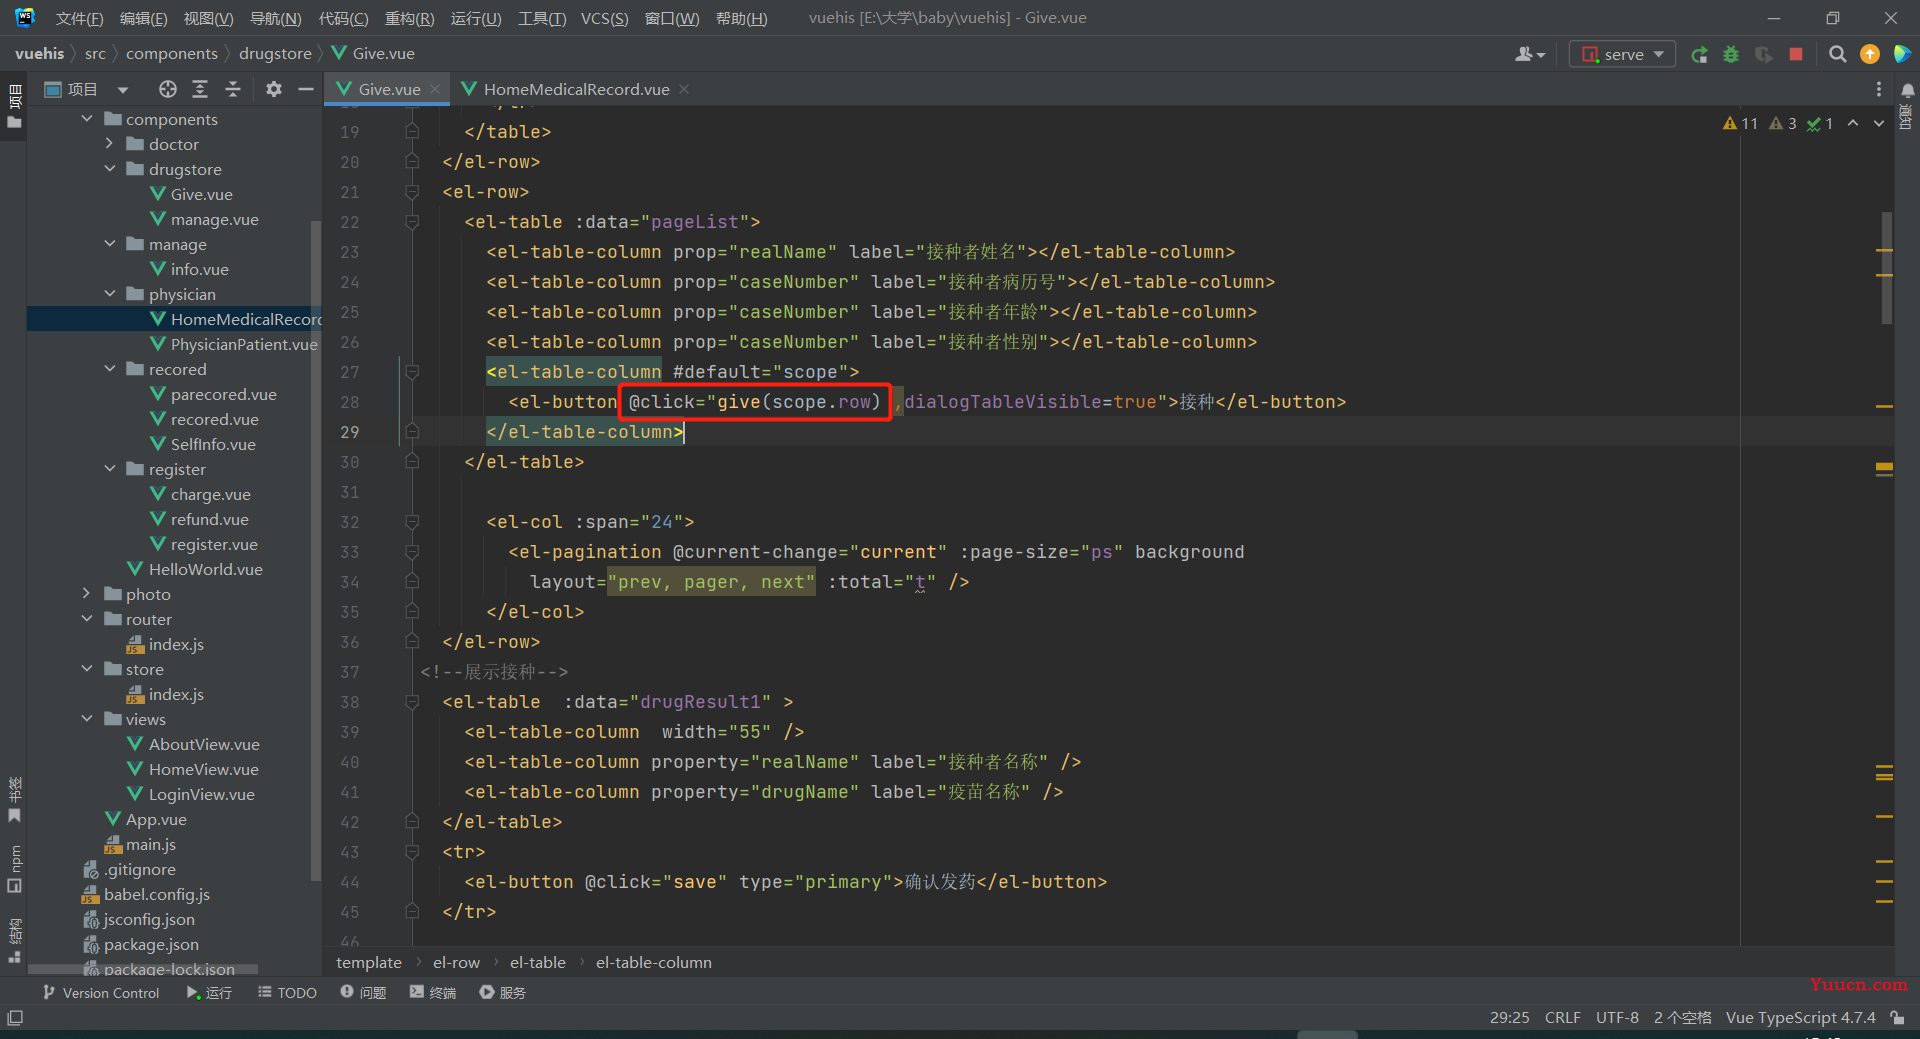
Task: Close the HomeMedicalRecord.vue editor tab
Action: tap(684, 89)
